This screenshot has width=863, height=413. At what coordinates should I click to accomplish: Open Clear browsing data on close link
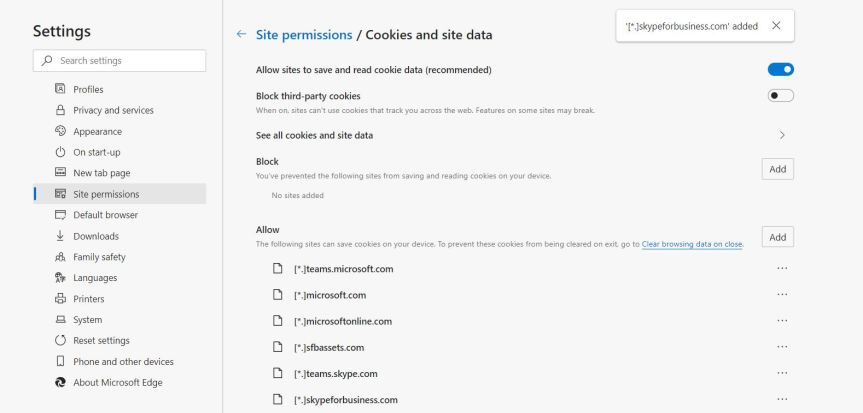tap(692, 244)
